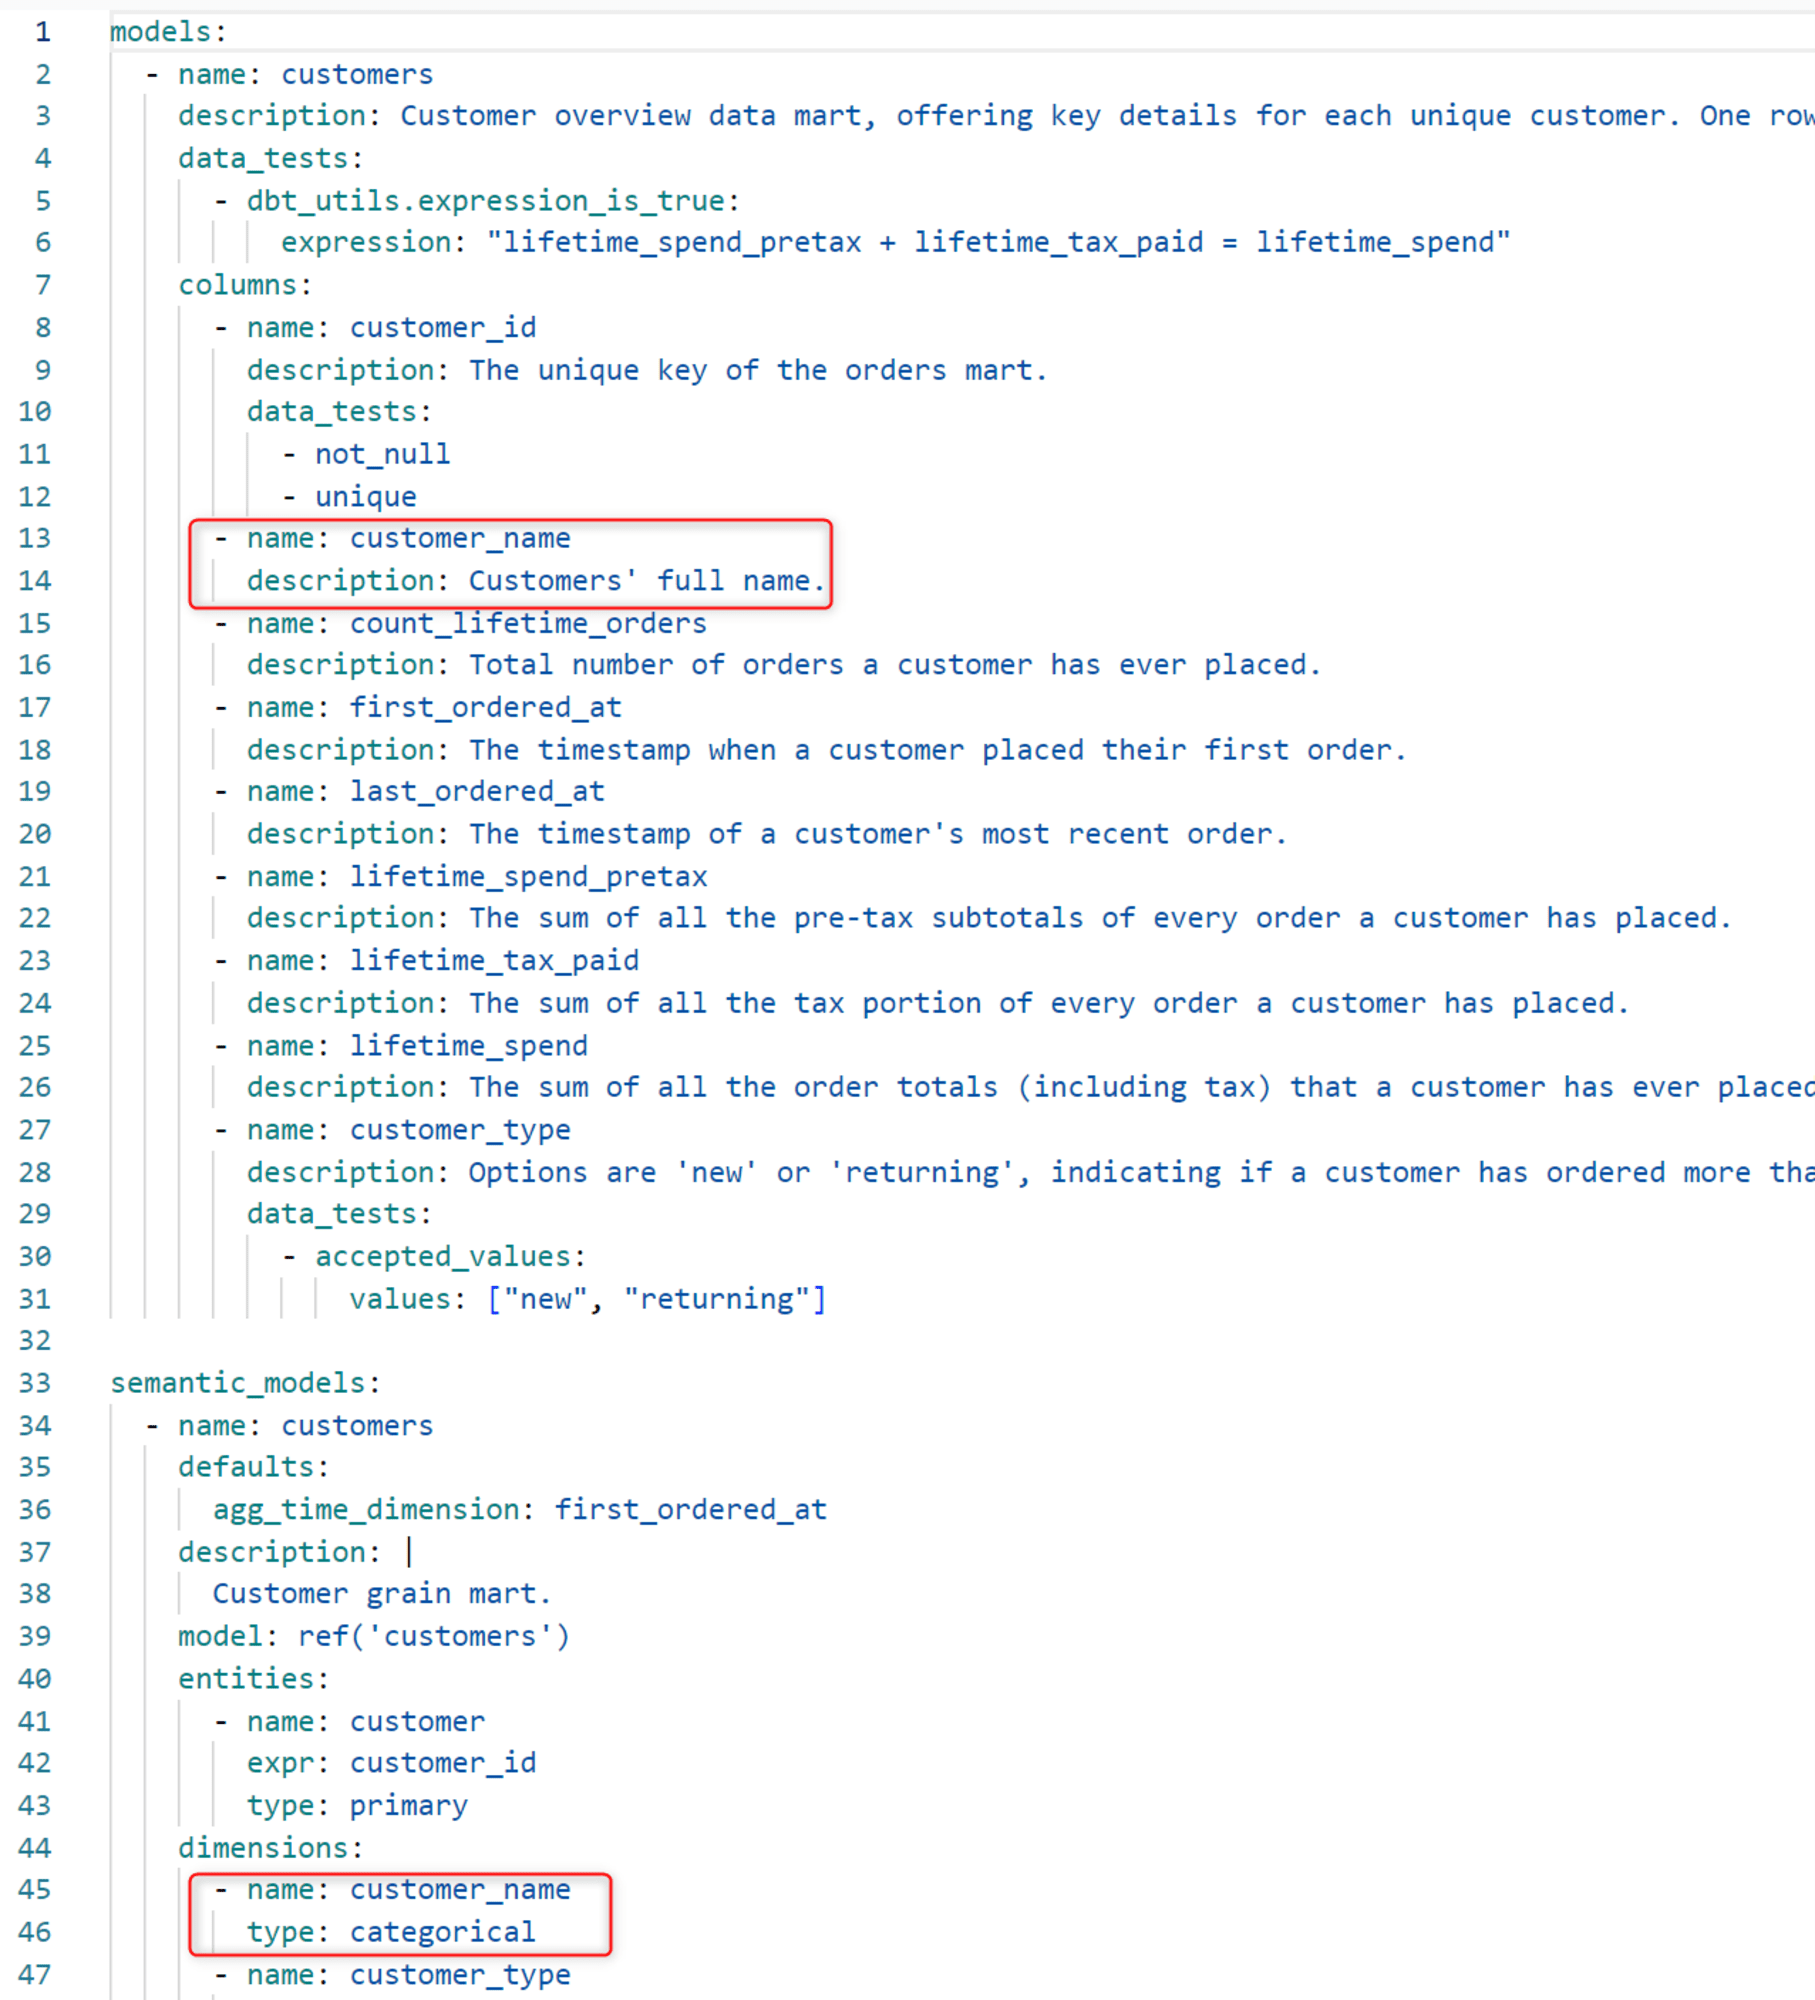Viewport: 1815px width, 2000px height.
Task: Click the 'semantic_models:' key
Action: pos(245,1383)
